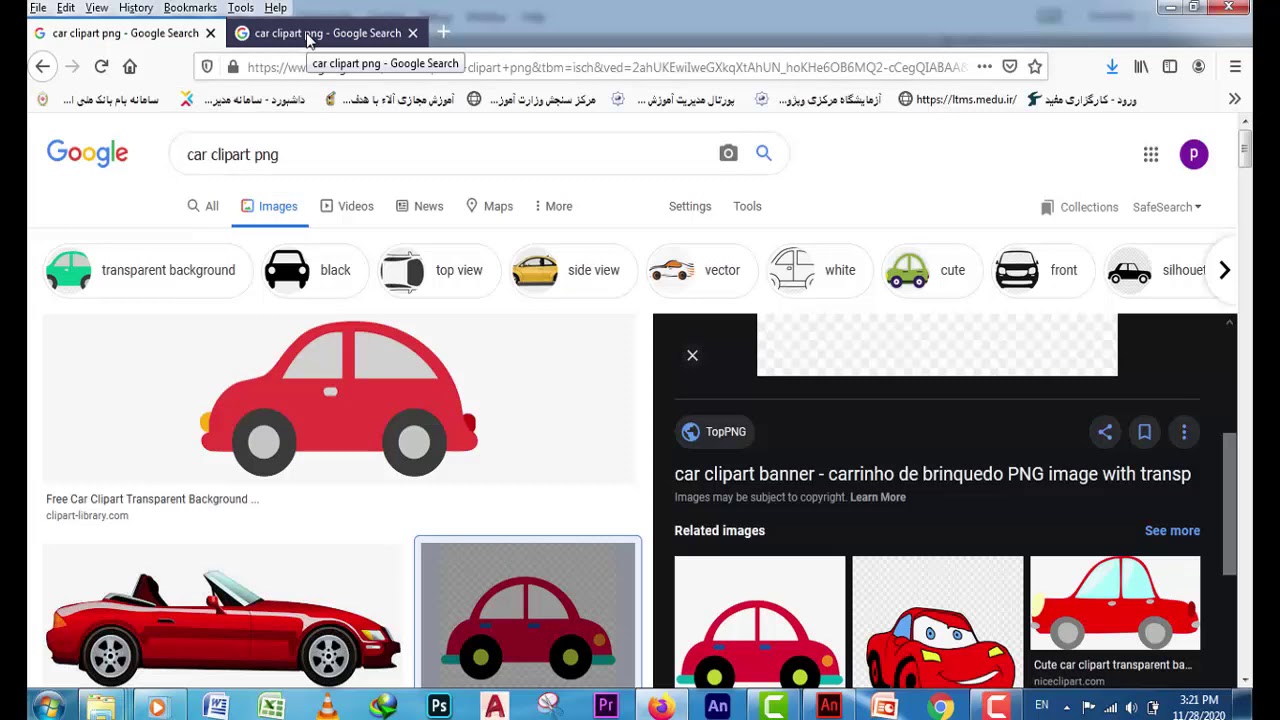1280x720 pixels.
Task: Click the search by image camera icon
Action: 728,153
